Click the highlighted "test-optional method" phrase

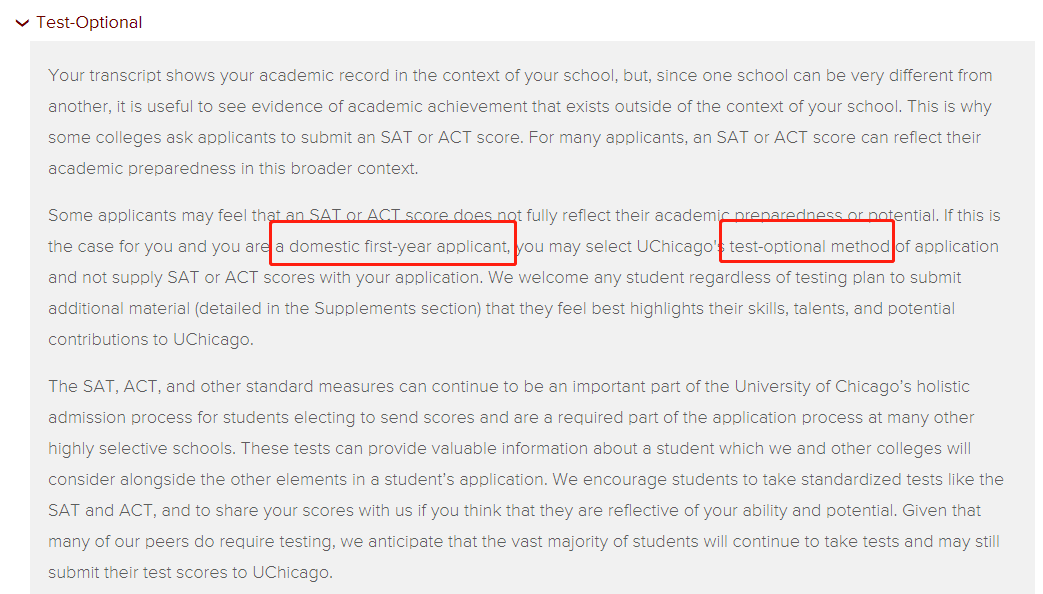coord(810,246)
